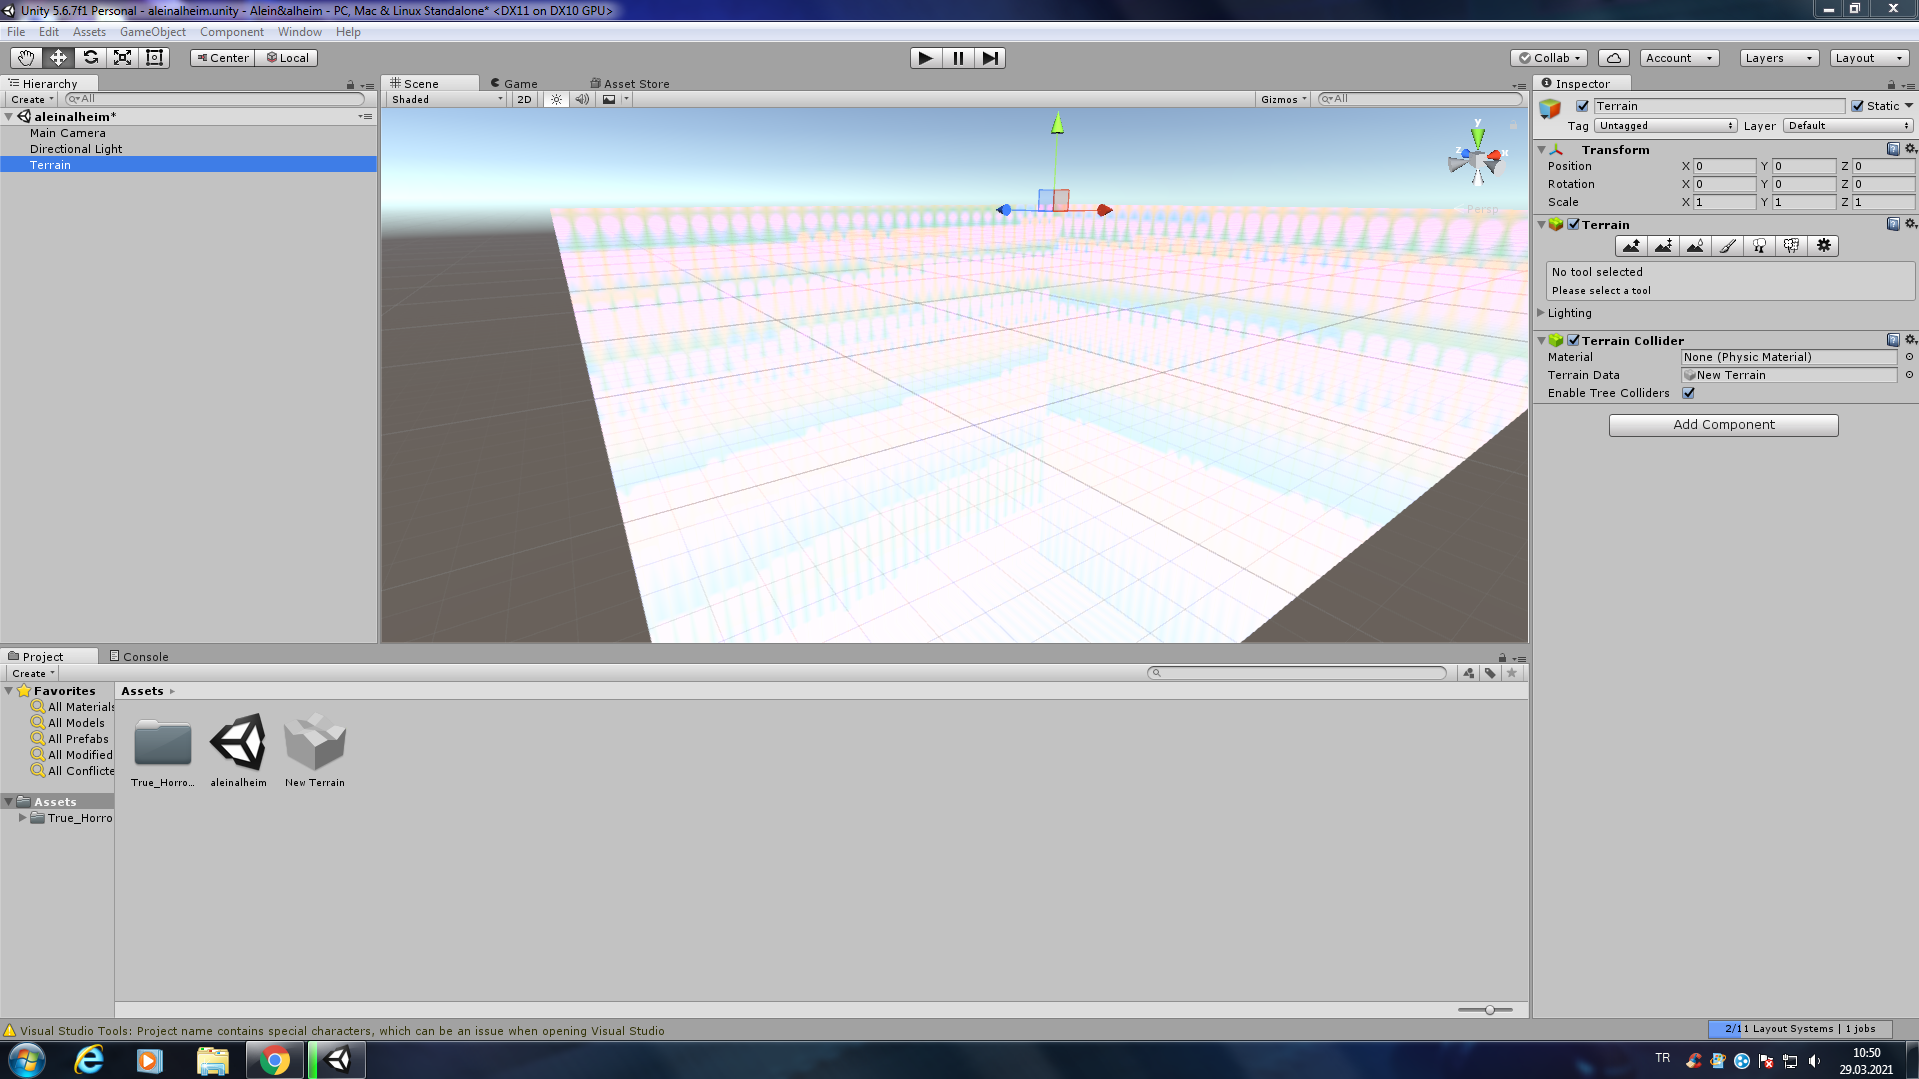
Task: Toggle scene lighting button
Action: pyautogui.click(x=556, y=99)
